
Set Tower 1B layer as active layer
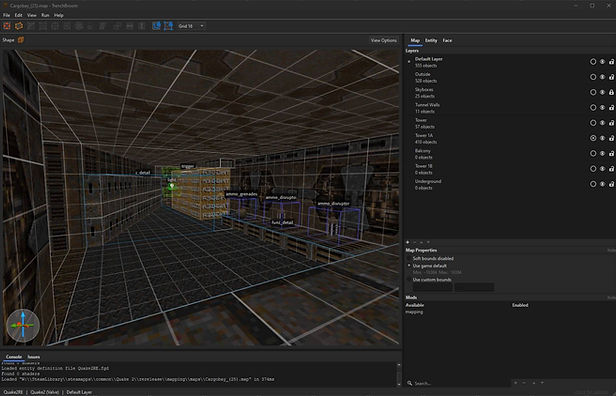click(x=593, y=169)
